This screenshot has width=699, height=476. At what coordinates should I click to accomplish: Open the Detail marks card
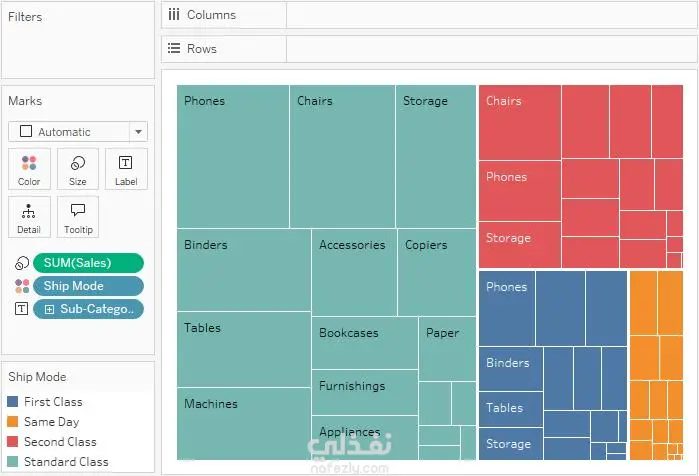coord(29,217)
